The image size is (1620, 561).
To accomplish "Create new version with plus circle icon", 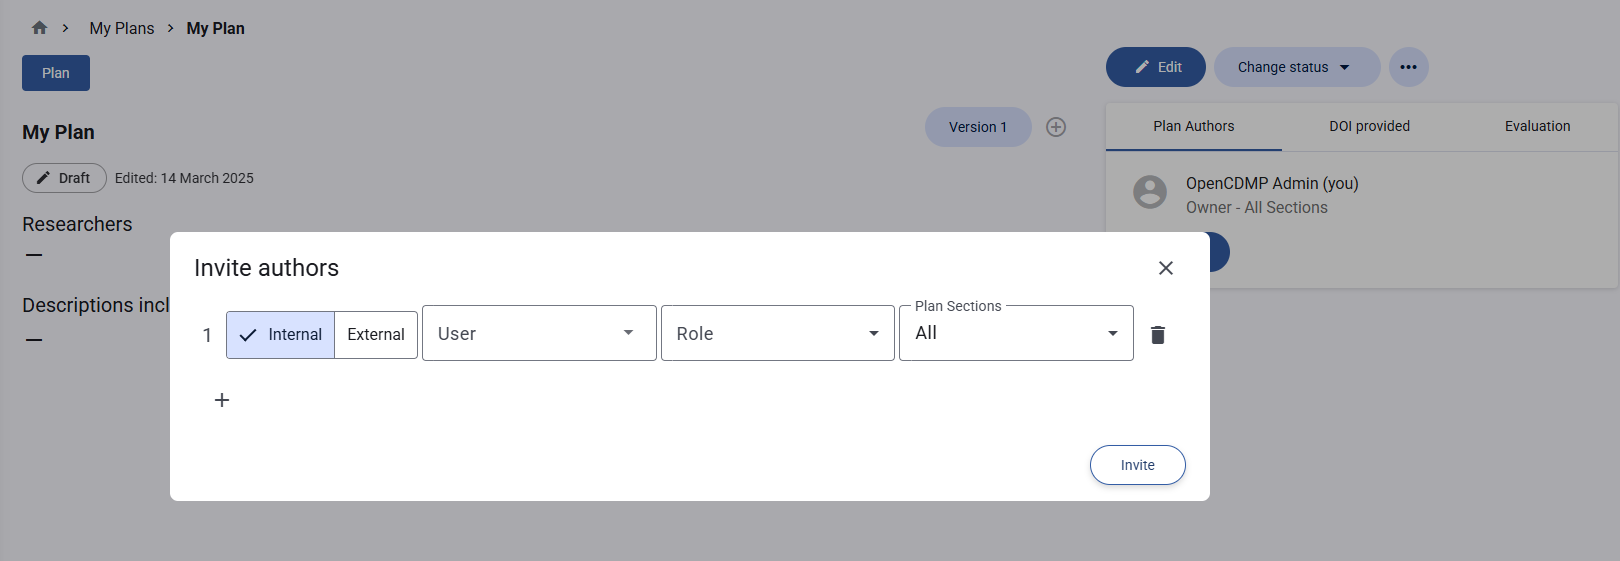I will (x=1056, y=127).
